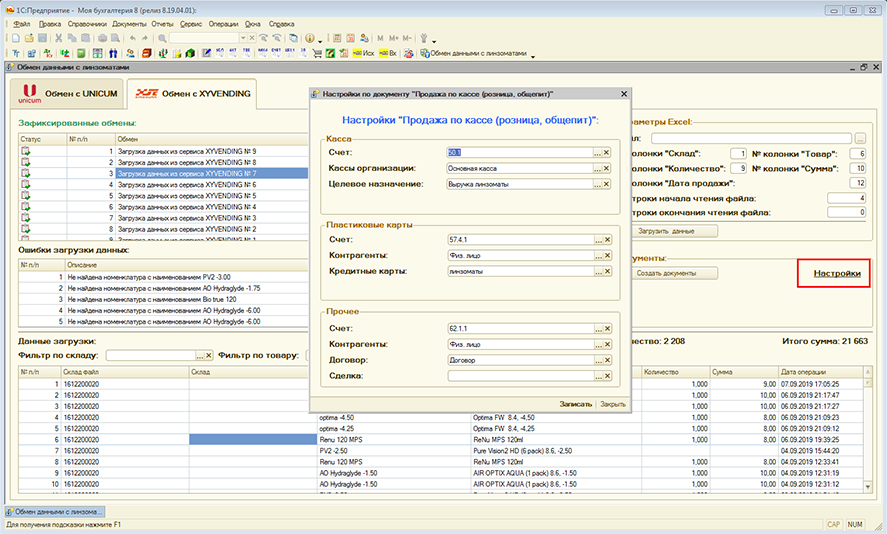Click the status icon of exchange row 1
887x534 pixels.
[26, 151]
